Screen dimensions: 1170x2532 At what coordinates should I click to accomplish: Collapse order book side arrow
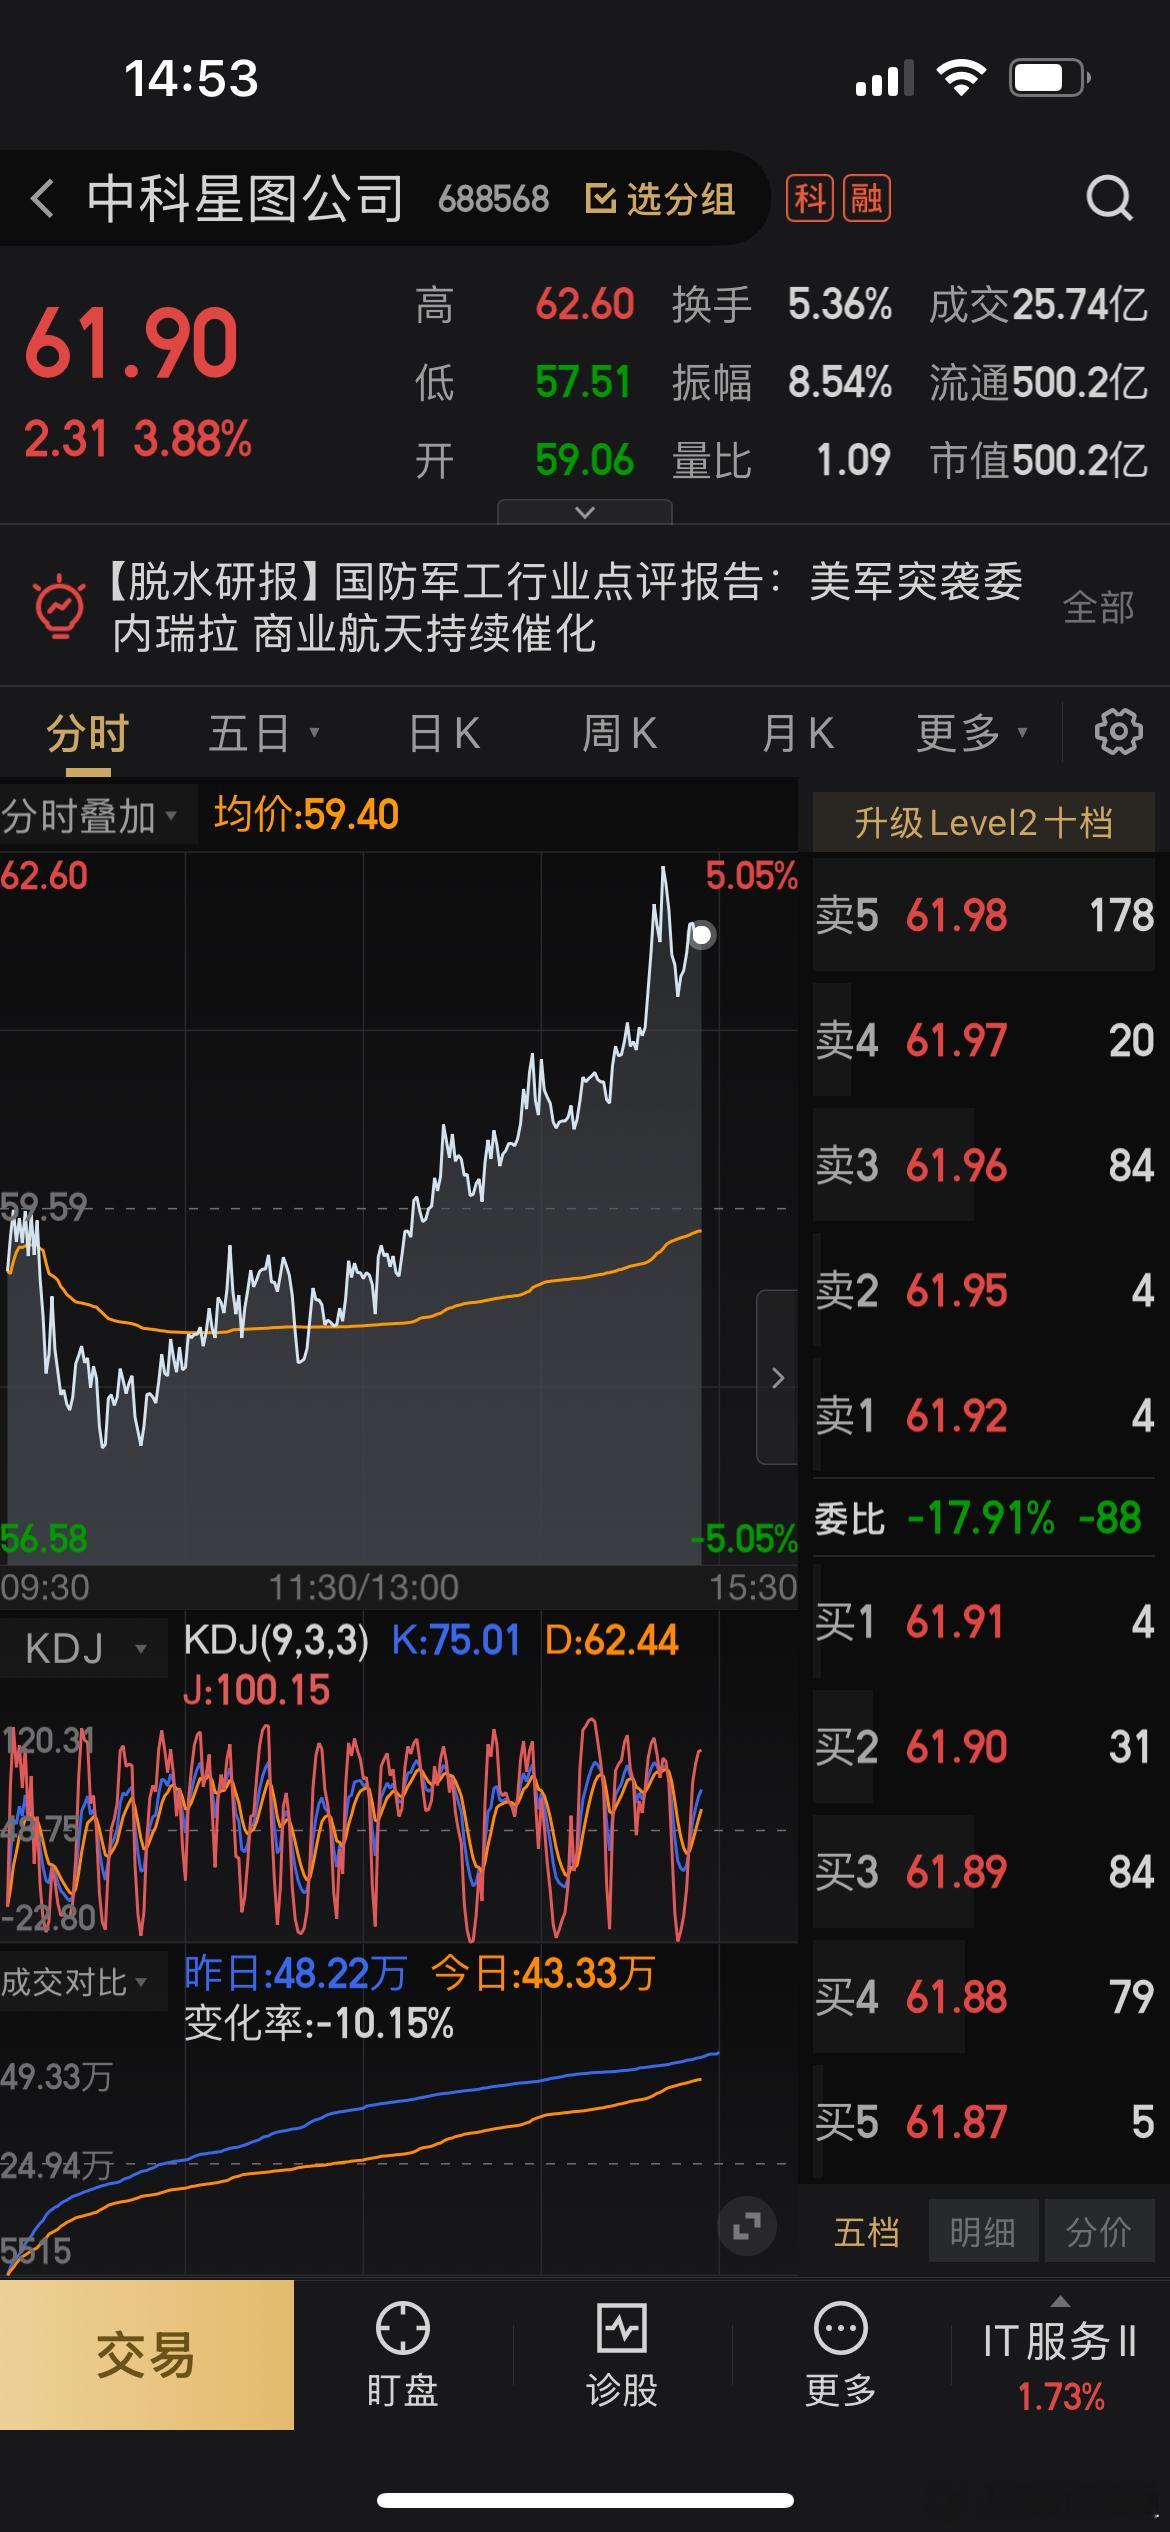[x=777, y=1377]
